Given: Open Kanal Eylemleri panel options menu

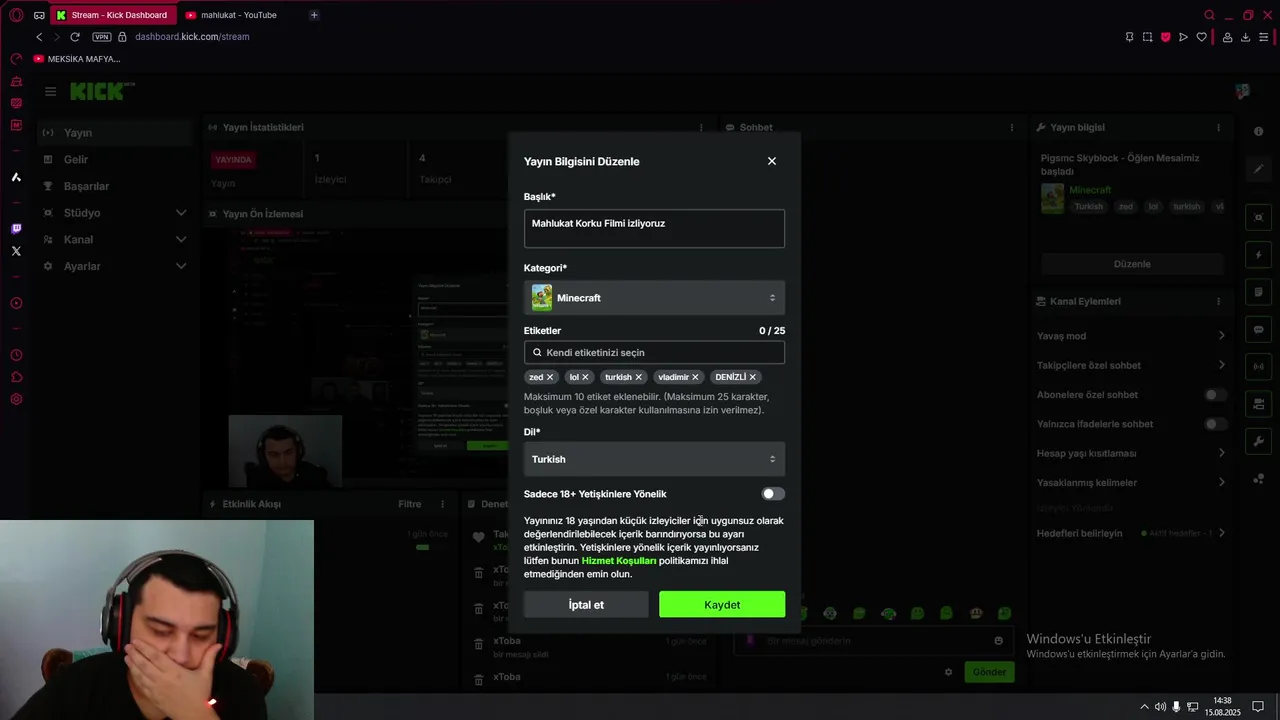Looking at the screenshot, I should tap(1218, 302).
